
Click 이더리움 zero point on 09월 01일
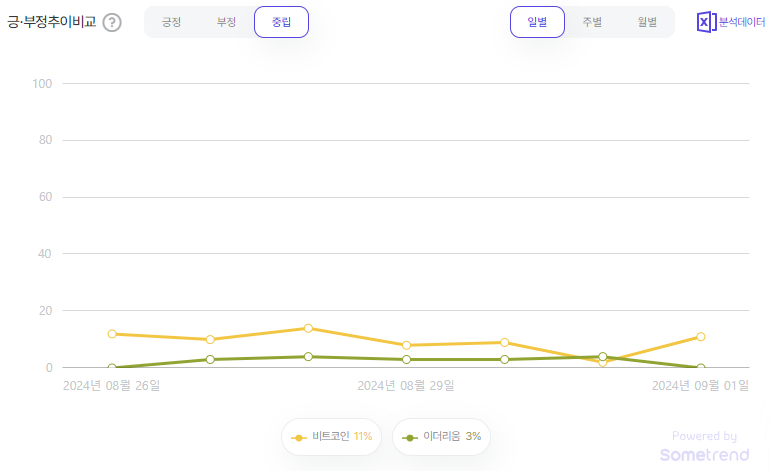[701, 367]
